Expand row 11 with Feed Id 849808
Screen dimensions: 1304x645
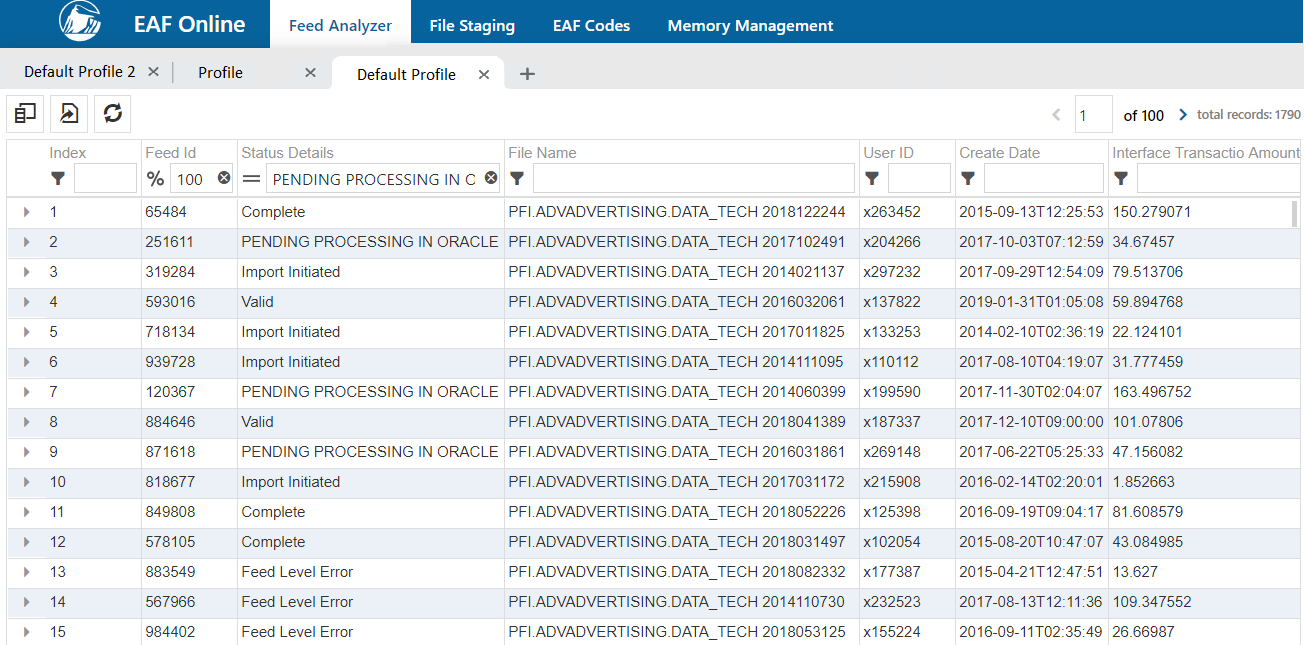coord(26,512)
